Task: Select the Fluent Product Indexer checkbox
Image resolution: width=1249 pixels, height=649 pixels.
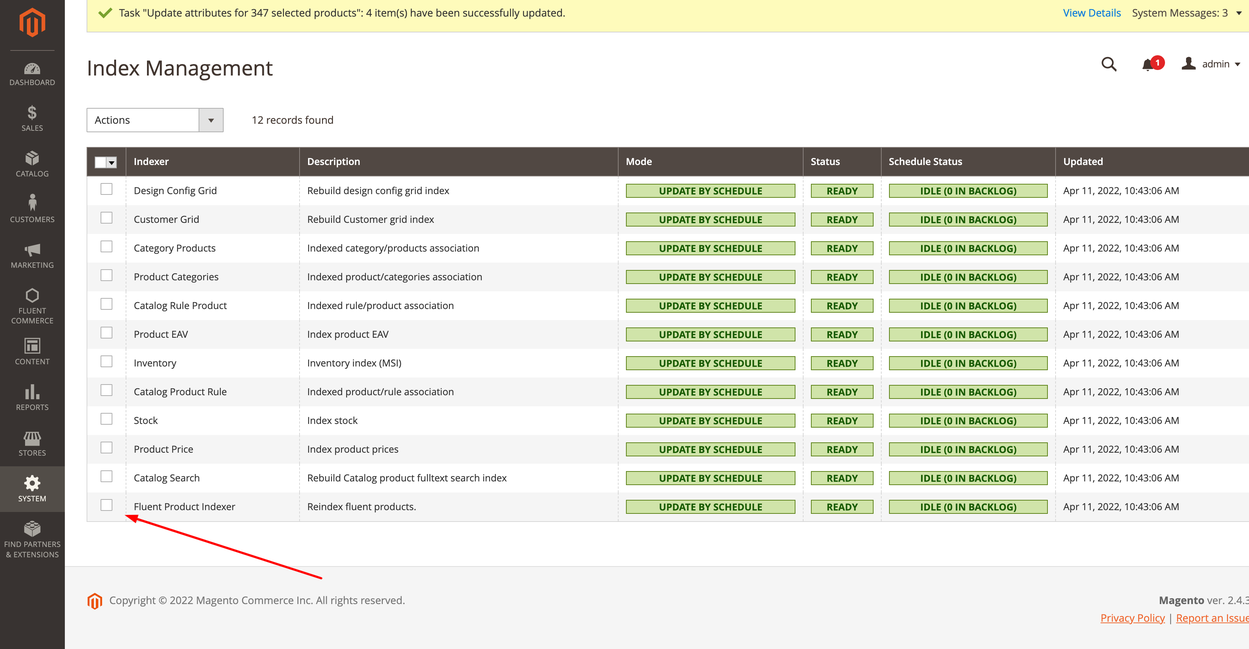Action: [x=106, y=506]
